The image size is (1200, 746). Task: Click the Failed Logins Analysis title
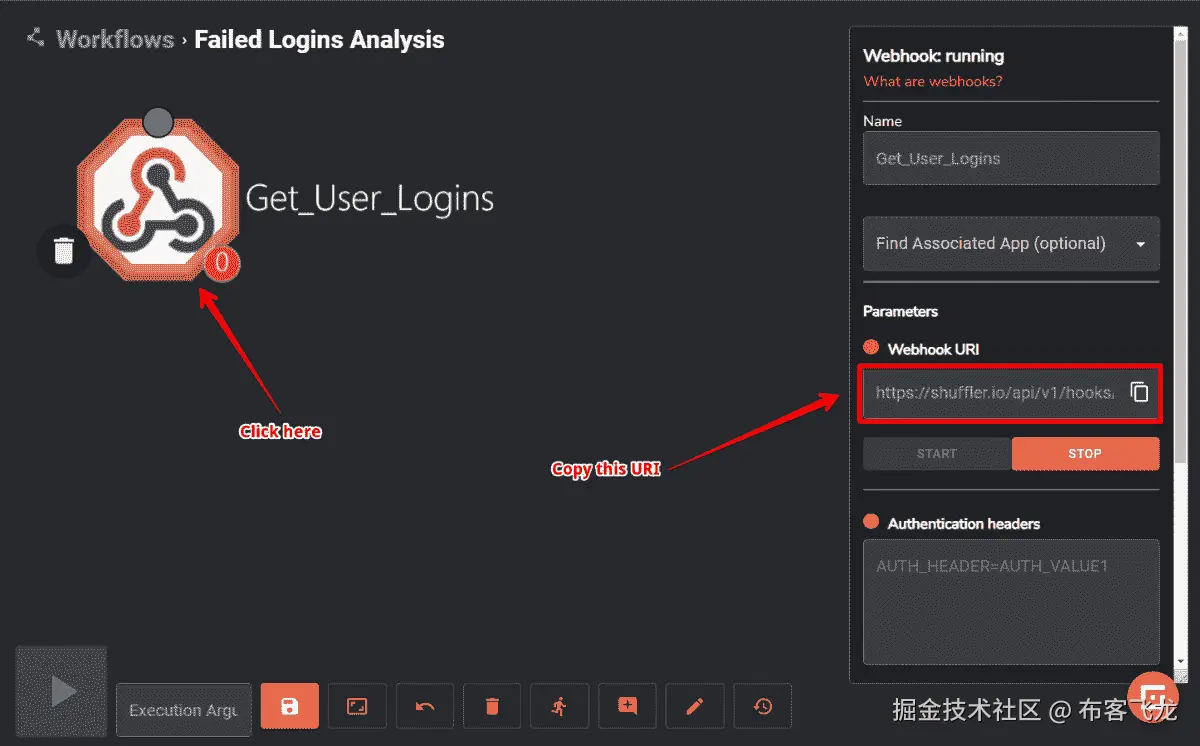pyautogui.click(x=319, y=40)
